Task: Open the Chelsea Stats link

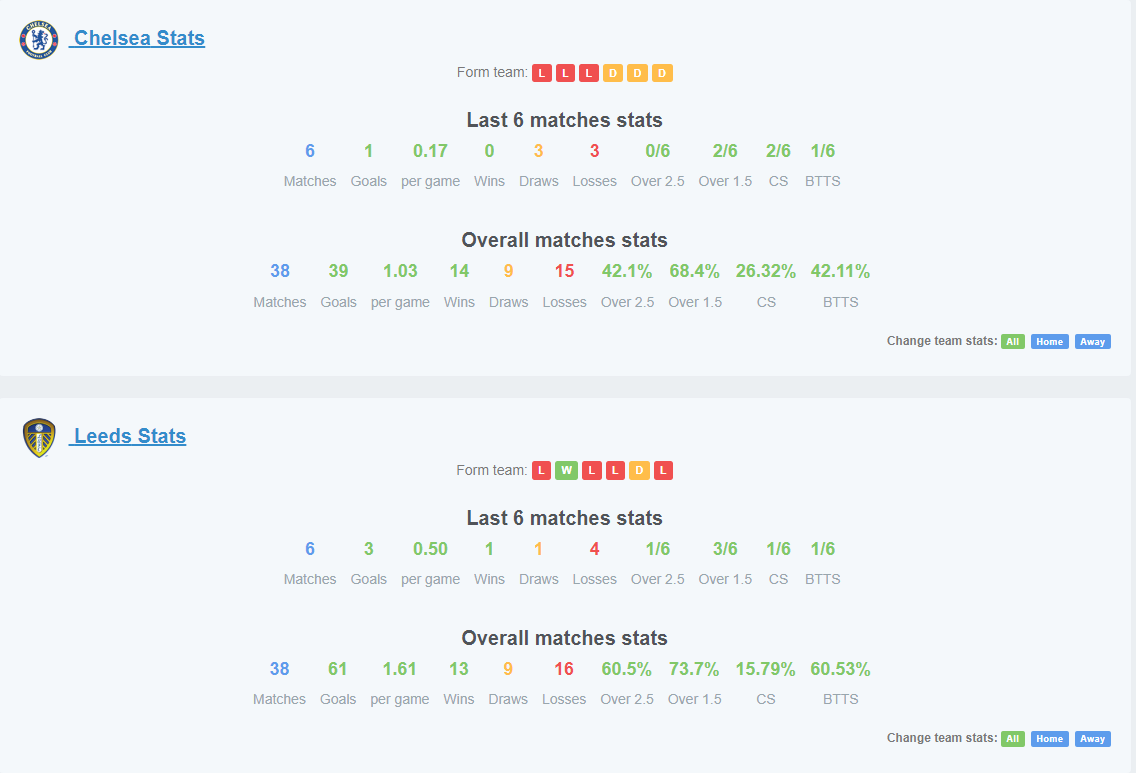Action: tap(137, 38)
